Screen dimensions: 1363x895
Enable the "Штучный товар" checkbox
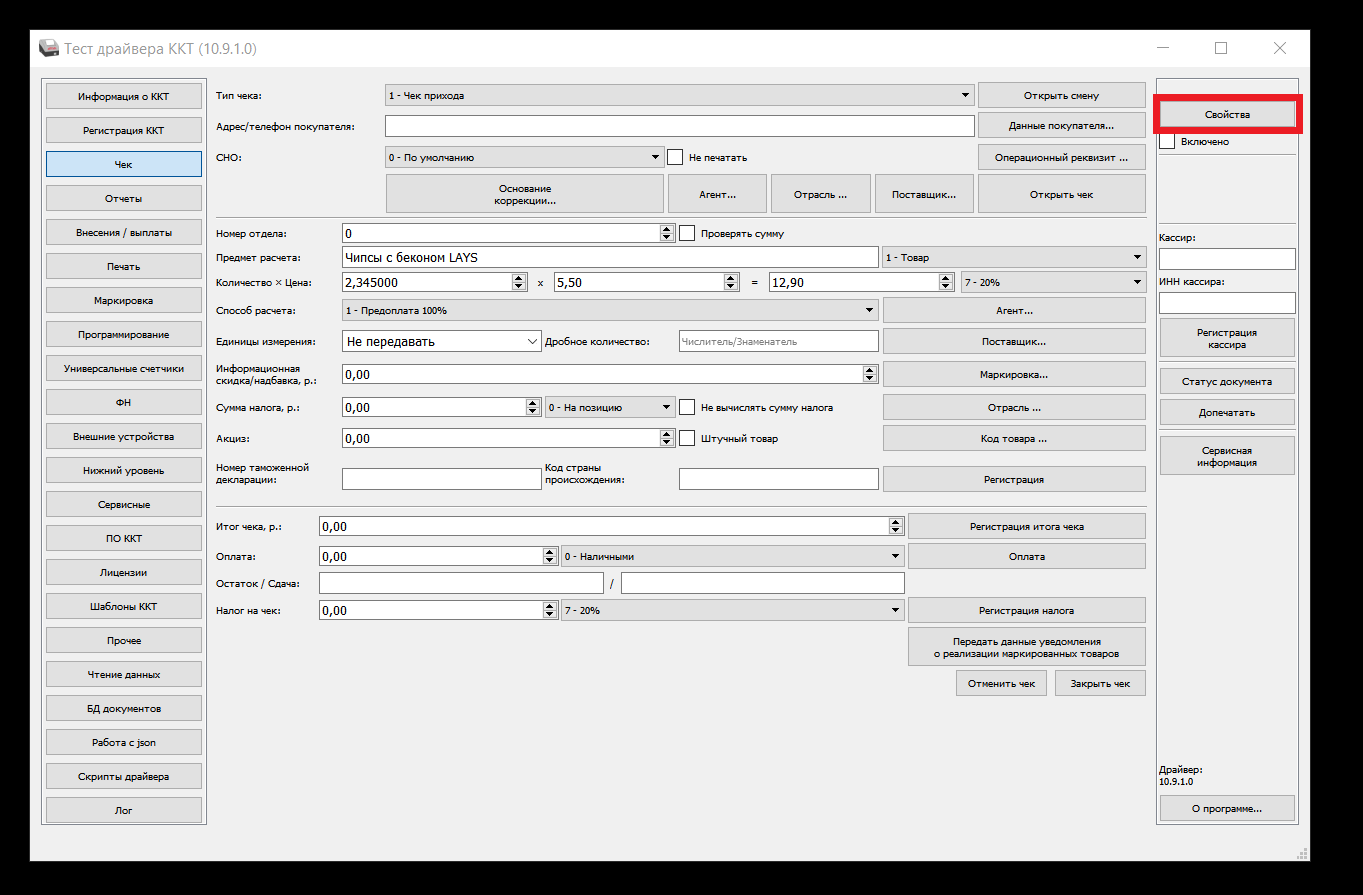coord(687,438)
